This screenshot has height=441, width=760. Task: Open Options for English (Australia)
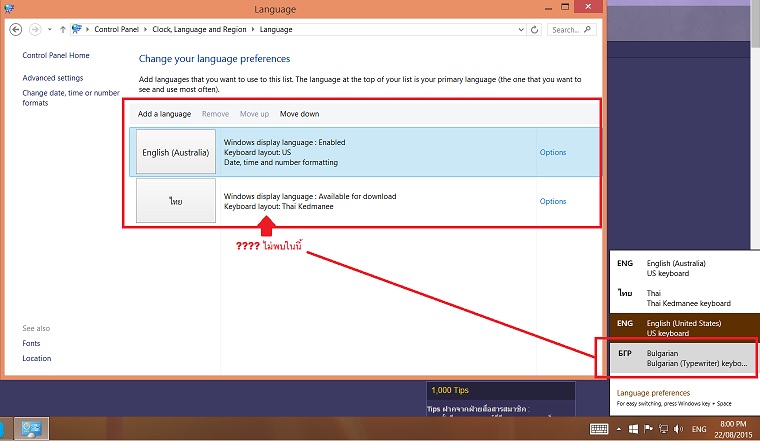coord(553,152)
